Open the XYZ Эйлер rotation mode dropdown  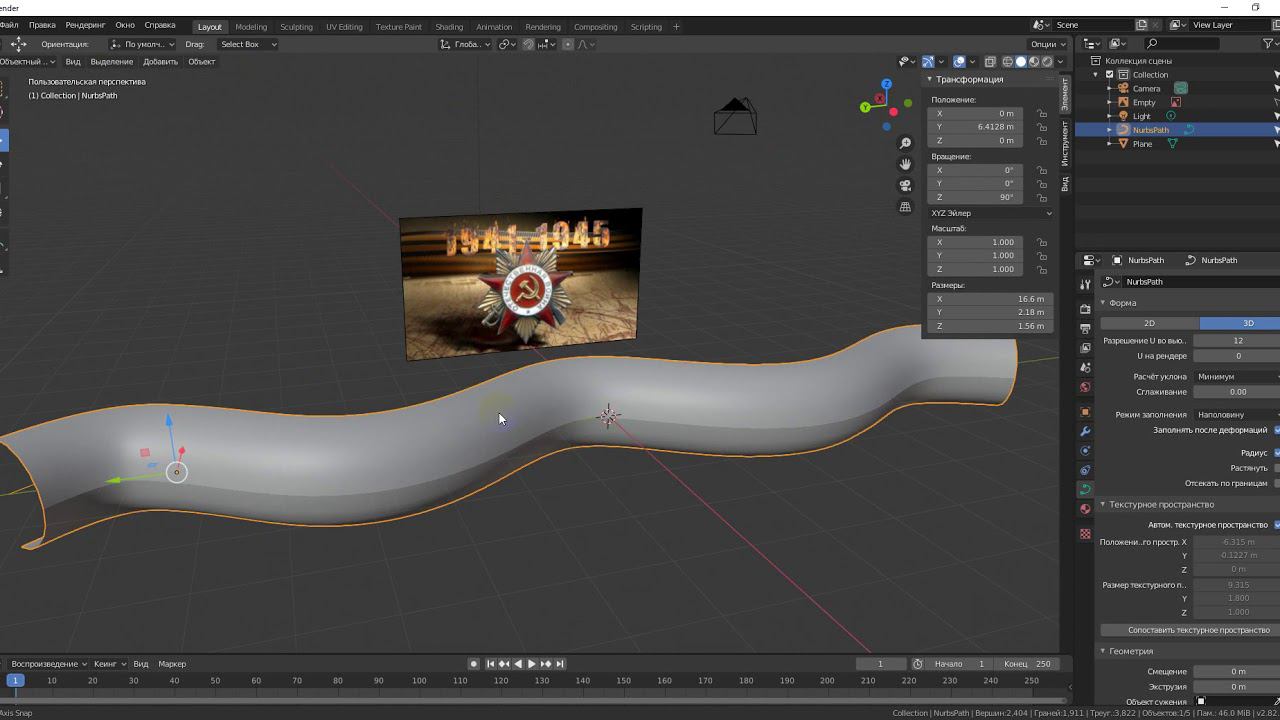tap(990, 213)
